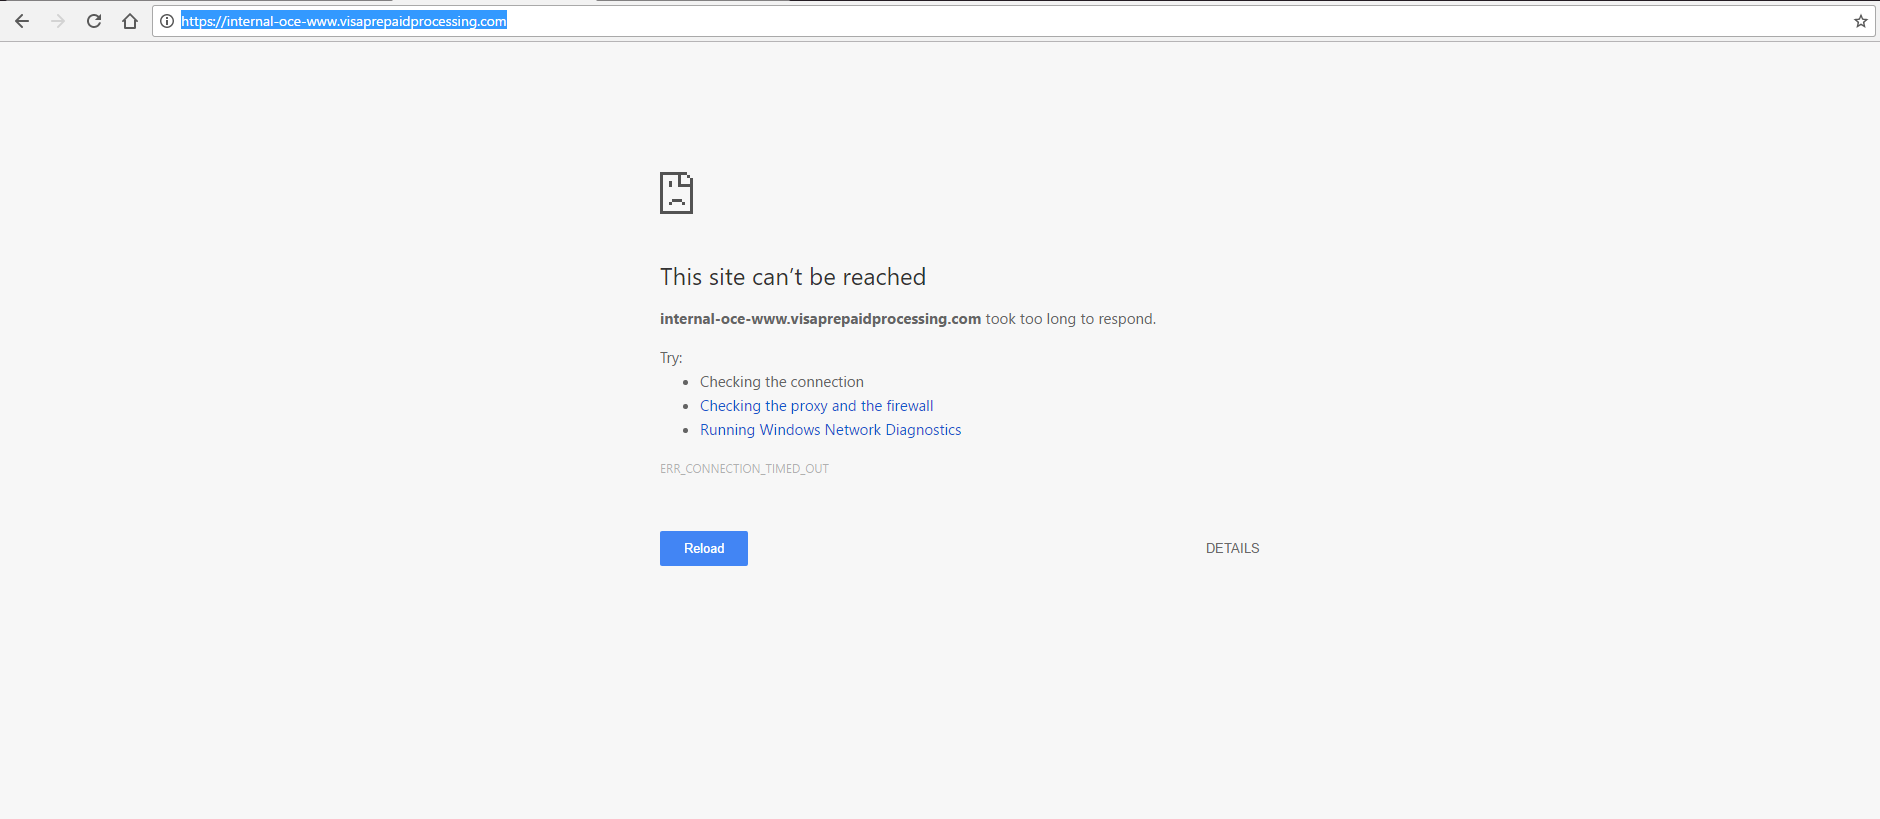Expand the DETAILS section
Image resolution: width=1880 pixels, height=819 pixels.
pyautogui.click(x=1232, y=548)
